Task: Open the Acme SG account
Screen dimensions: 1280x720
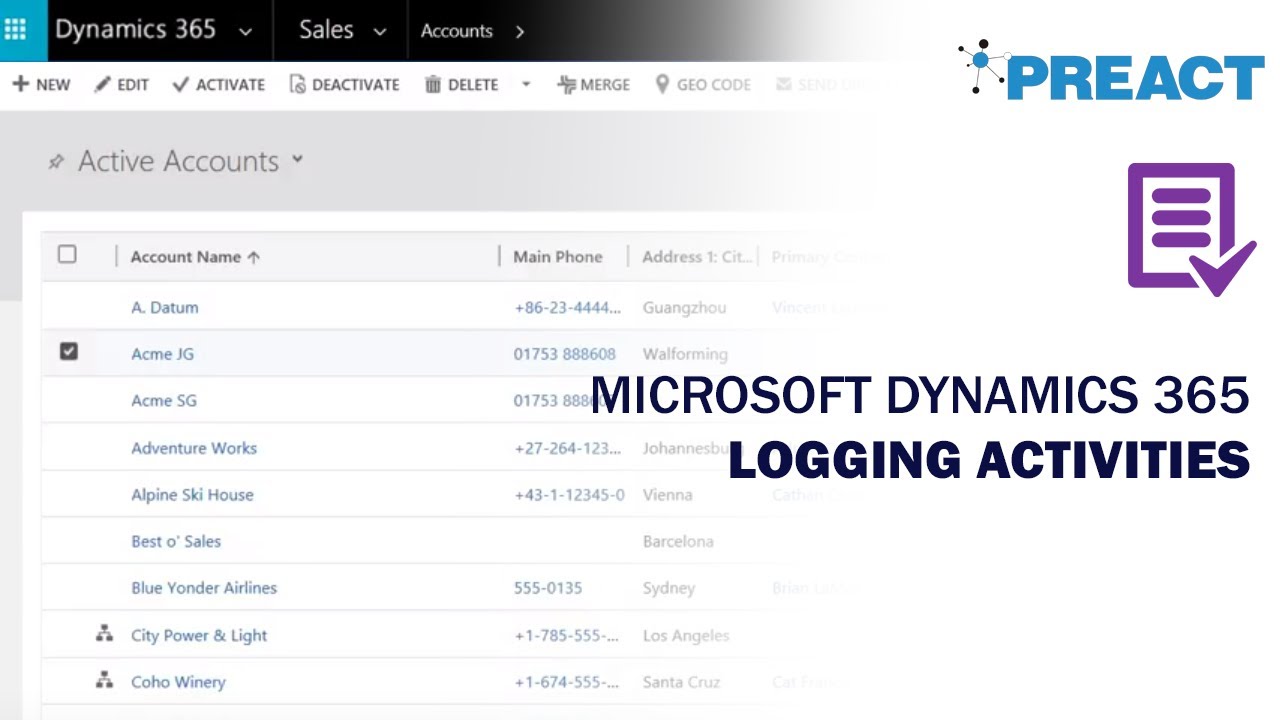Action: [164, 400]
